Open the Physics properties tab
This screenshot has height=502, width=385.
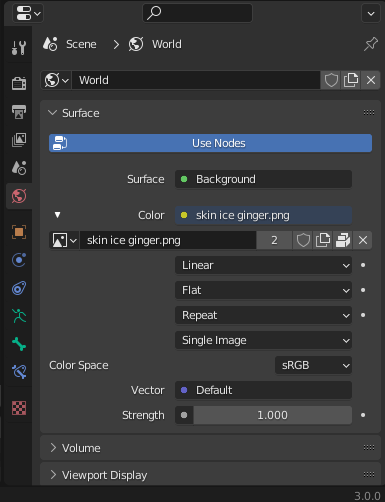pyautogui.click(x=19, y=260)
